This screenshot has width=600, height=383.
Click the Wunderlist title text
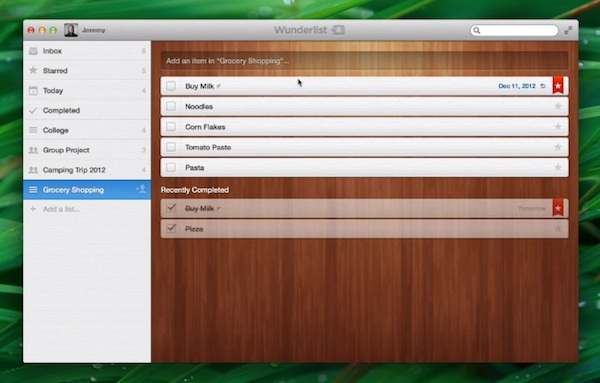[301, 30]
